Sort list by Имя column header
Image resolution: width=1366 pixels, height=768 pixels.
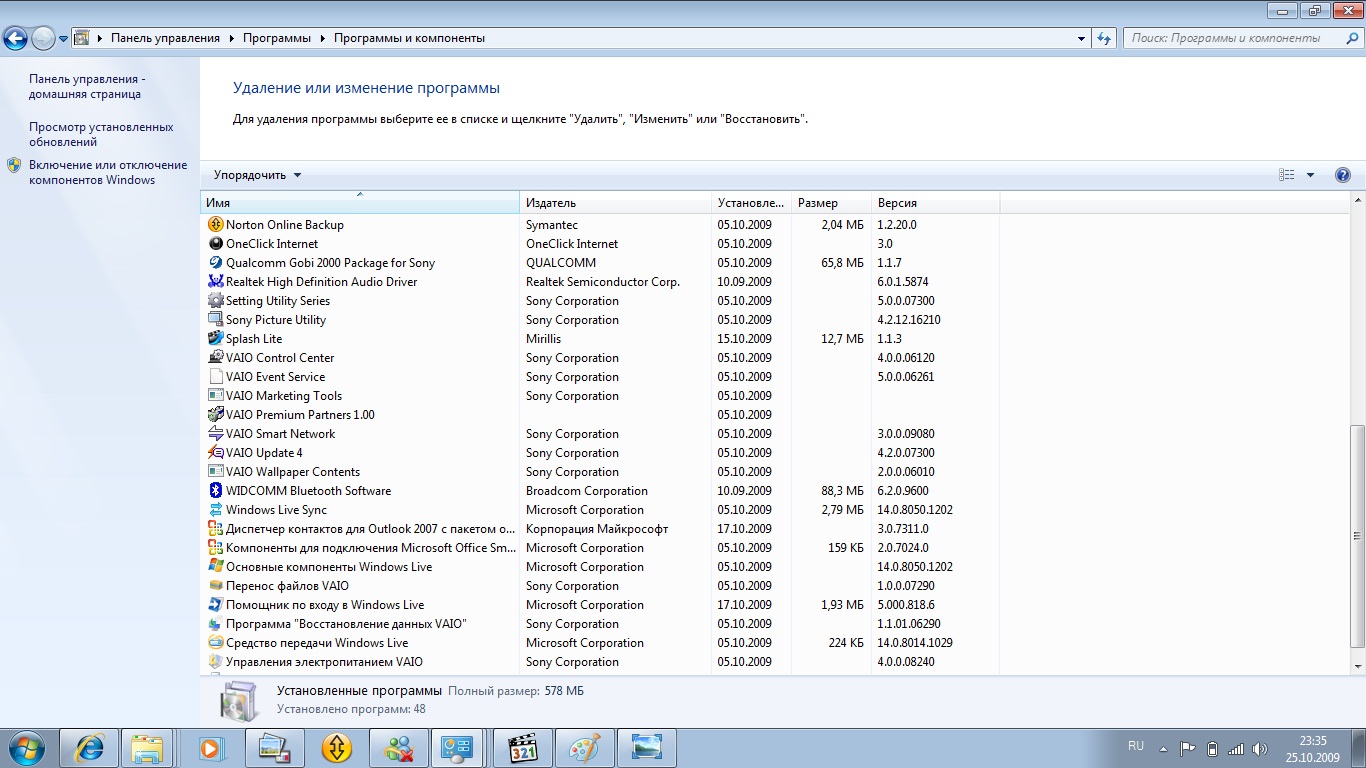[360, 203]
